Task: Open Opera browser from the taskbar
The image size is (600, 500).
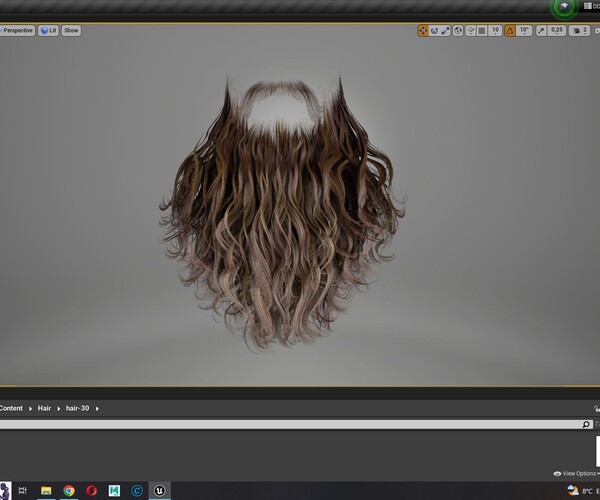Action: (91, 490)
